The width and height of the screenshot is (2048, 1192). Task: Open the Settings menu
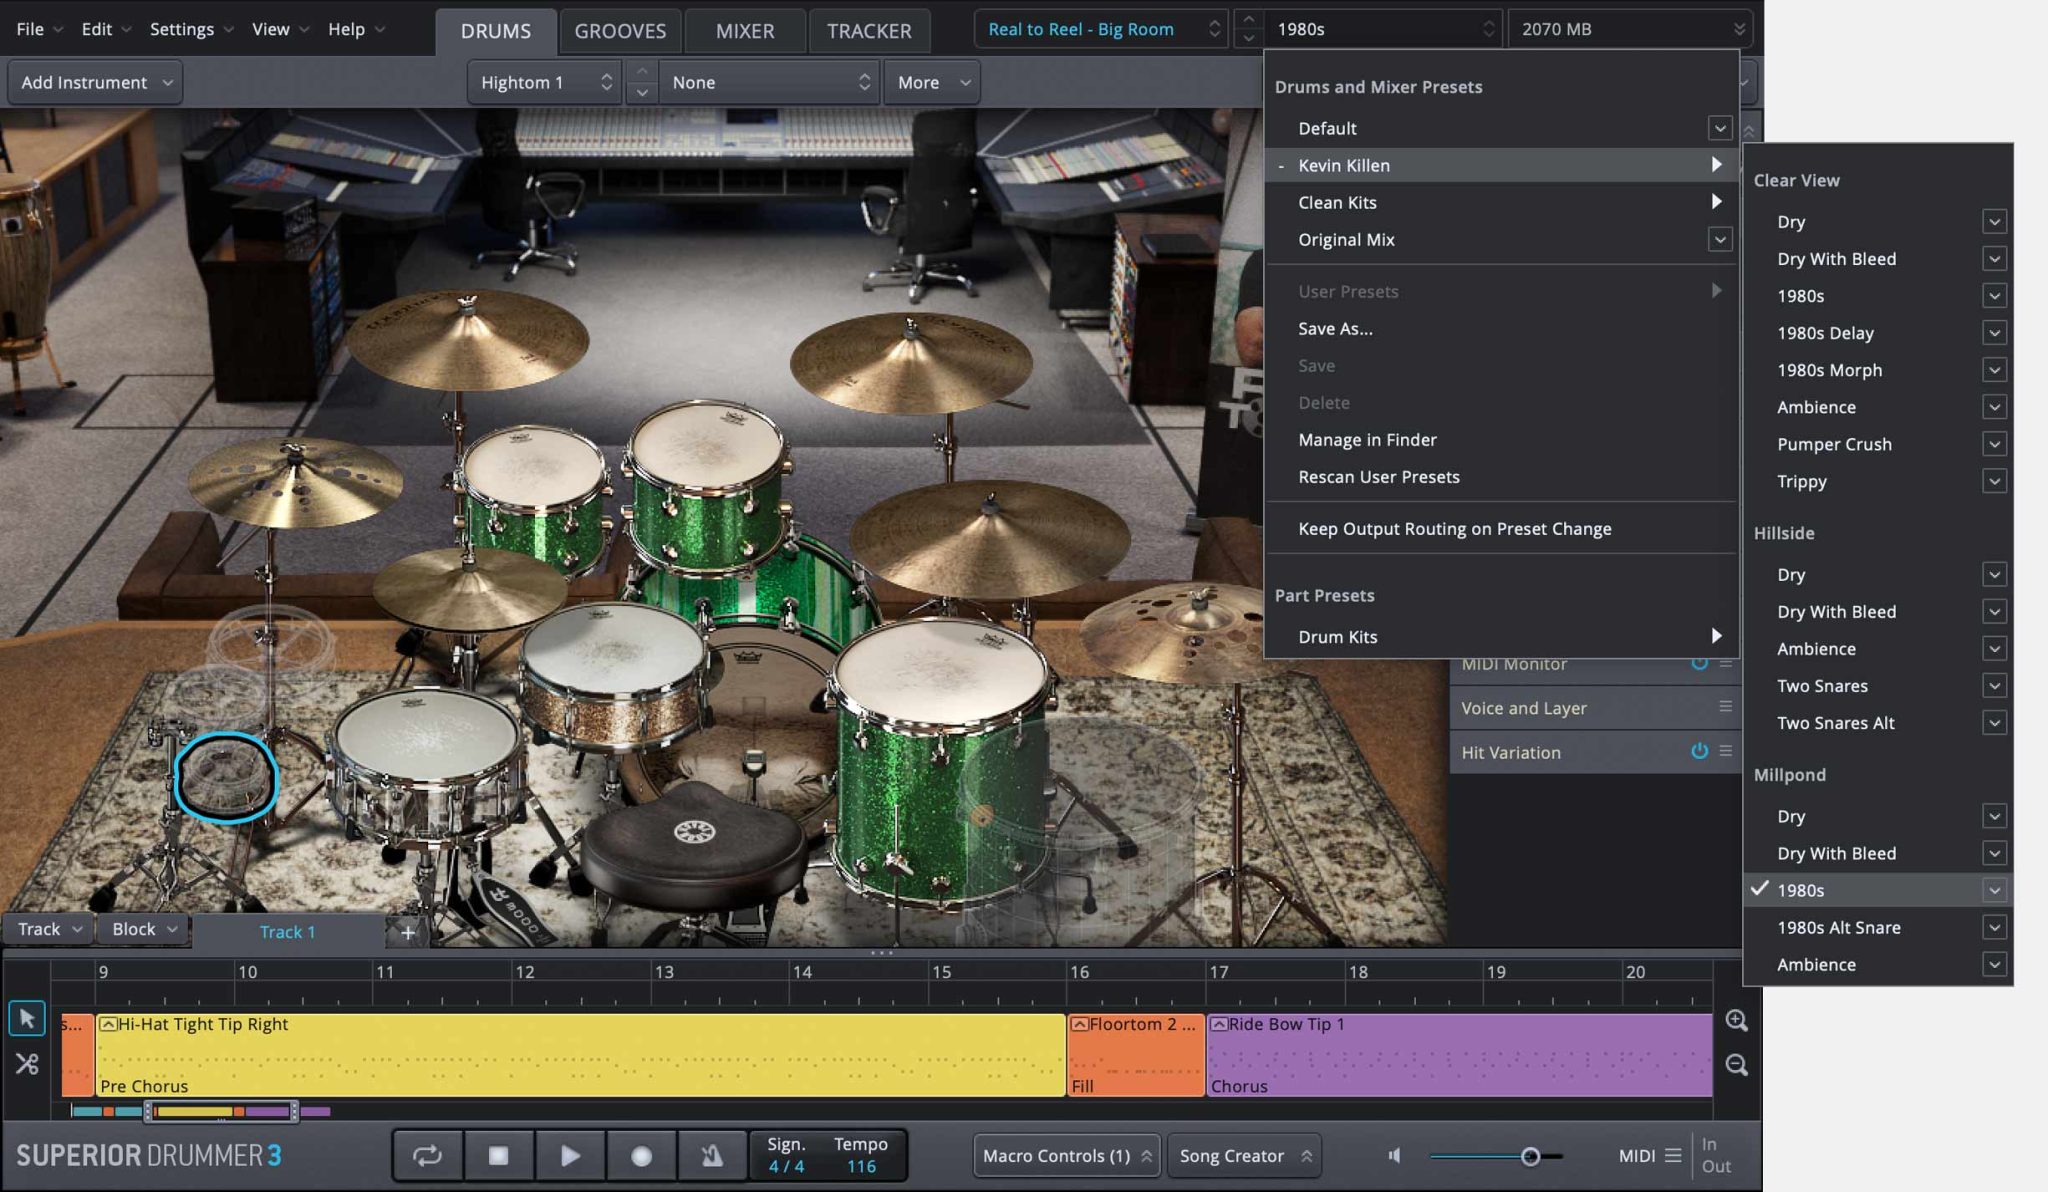191,29
